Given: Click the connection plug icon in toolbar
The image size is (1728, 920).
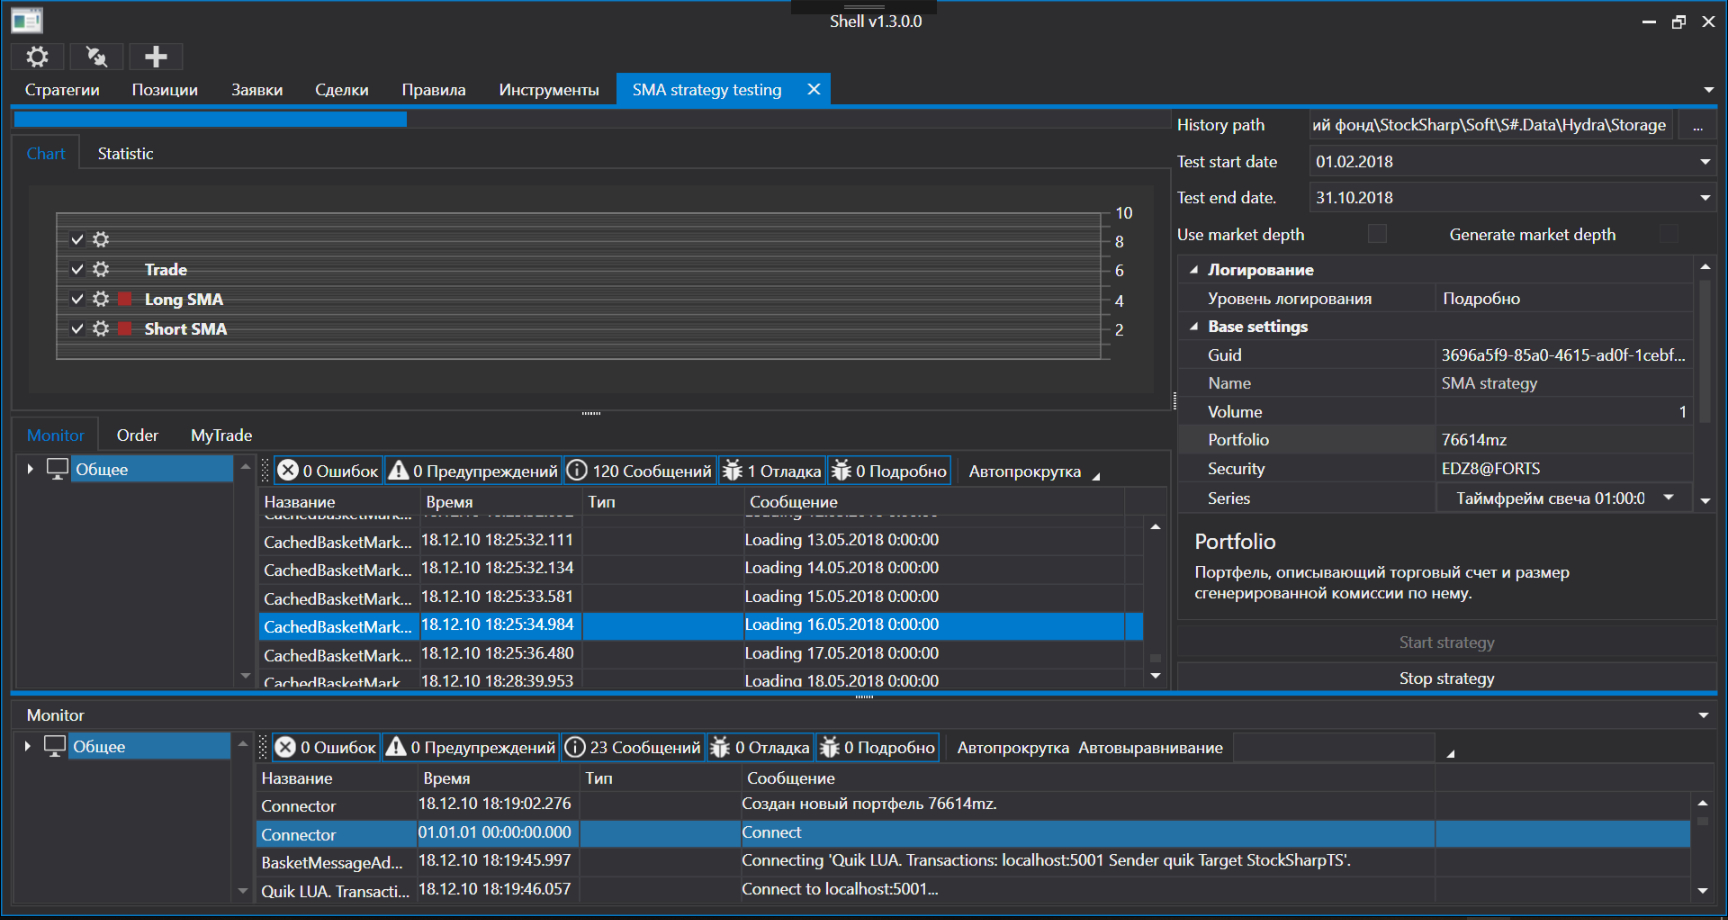Looking at the screenshot, I should click(96, 57).
